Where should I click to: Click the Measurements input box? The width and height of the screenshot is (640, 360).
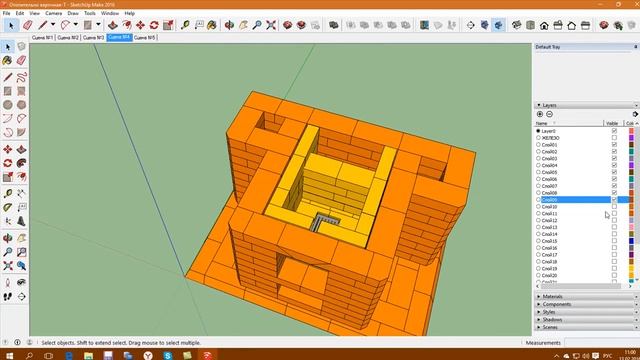tap(602, 343)
